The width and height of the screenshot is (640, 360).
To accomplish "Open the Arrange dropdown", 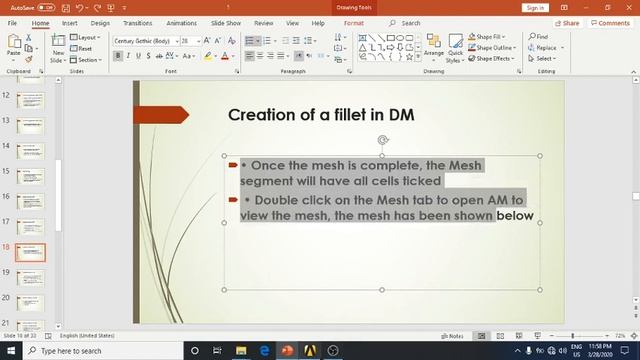I will click(433, 48).
